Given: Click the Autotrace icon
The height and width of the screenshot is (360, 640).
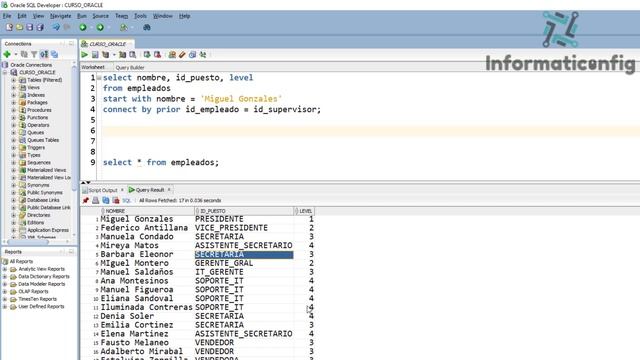Looking at the screenshot, I should coord(122,55).
